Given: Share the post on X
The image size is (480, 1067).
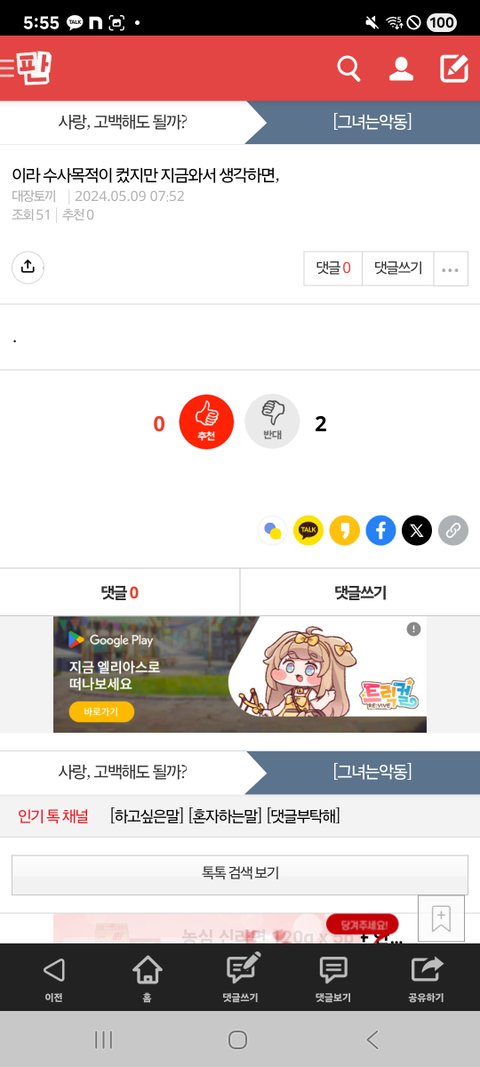Looking at the screenshot, I should tap(417, 530).
